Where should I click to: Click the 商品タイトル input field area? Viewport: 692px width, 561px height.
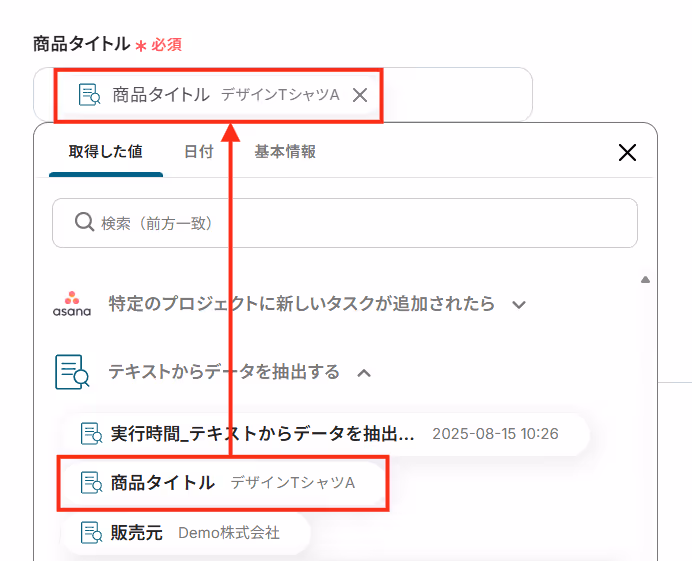click(x=283, y=94)
